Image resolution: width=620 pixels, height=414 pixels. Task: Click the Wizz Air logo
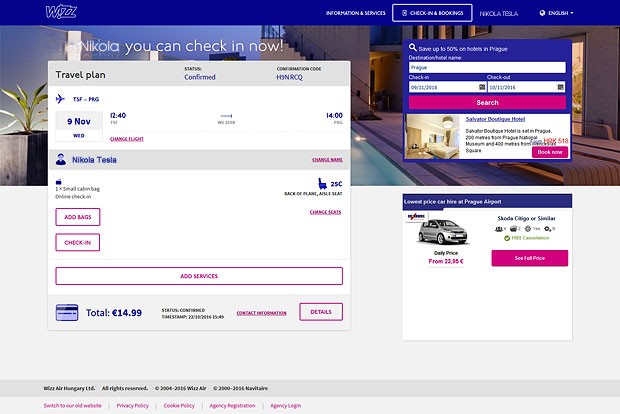(x=61, y=12)
